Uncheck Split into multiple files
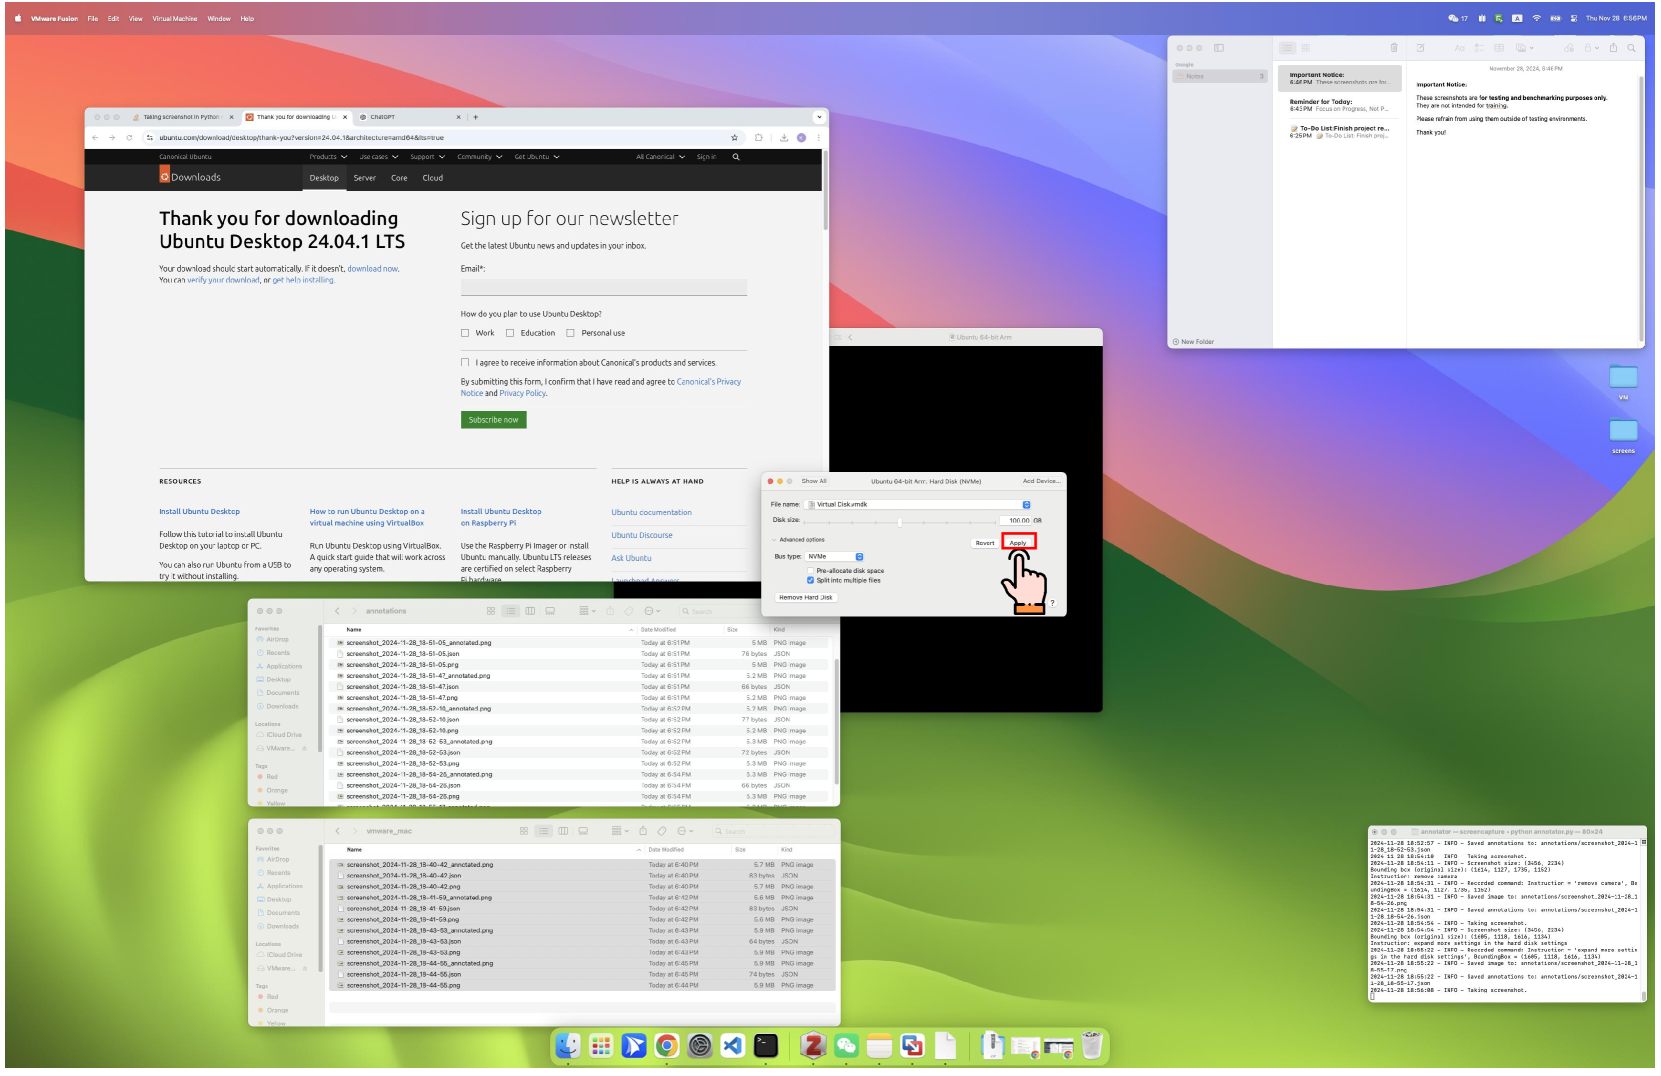The width and height of the screenshot is (1661, 1076). click(x=810, y=580)
